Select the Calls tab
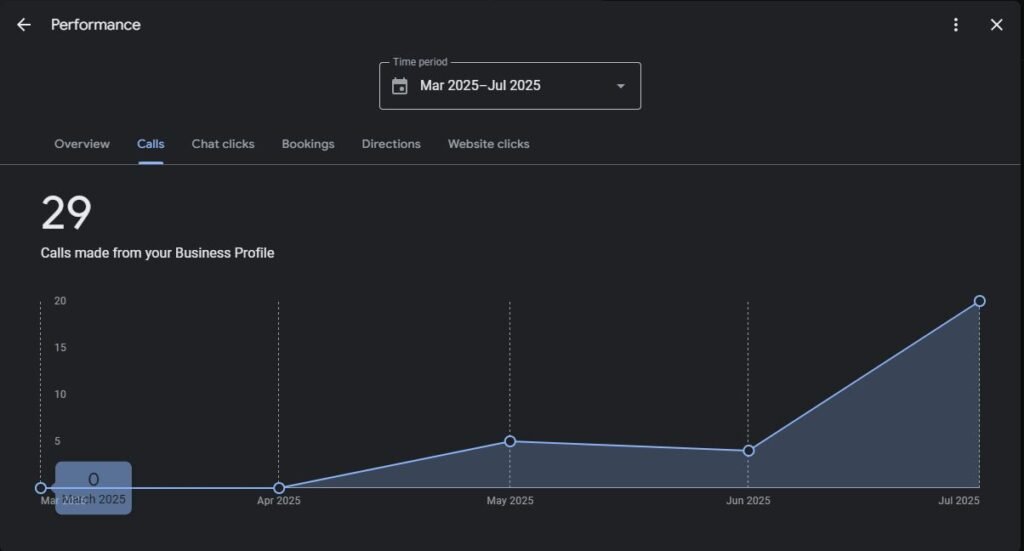 click(151, 144)
